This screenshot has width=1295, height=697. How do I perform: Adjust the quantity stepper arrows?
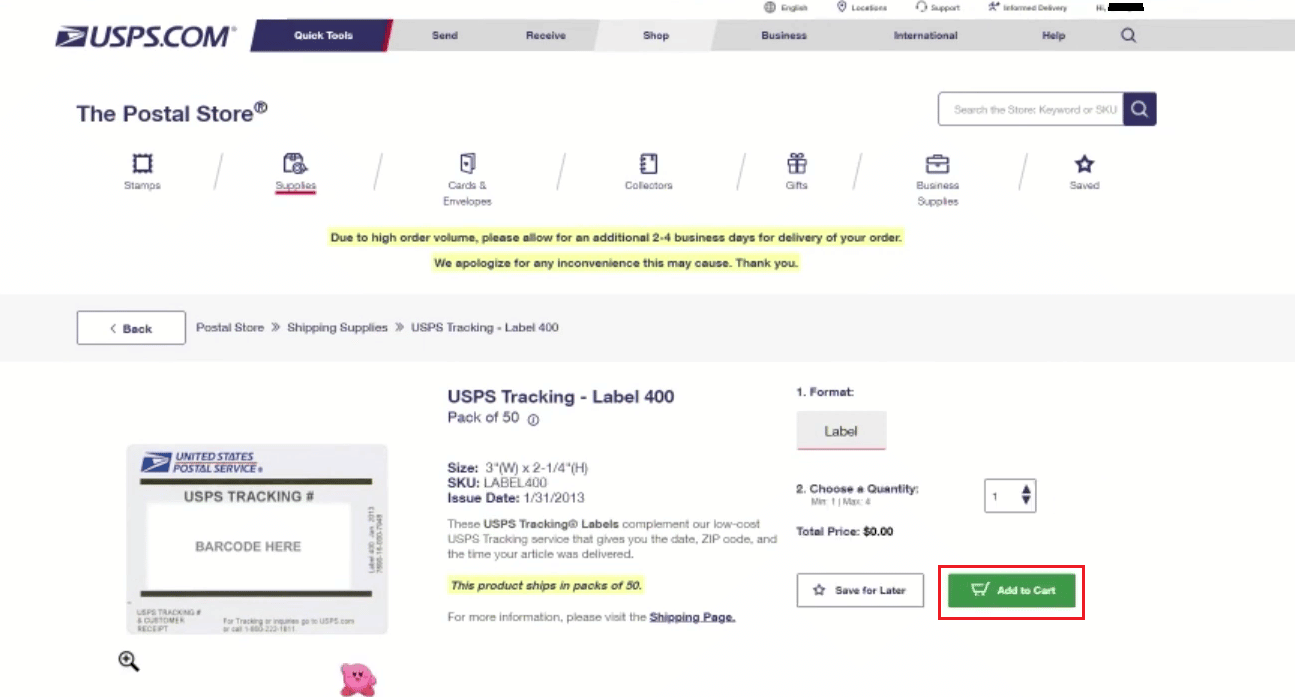point(1025,495)
